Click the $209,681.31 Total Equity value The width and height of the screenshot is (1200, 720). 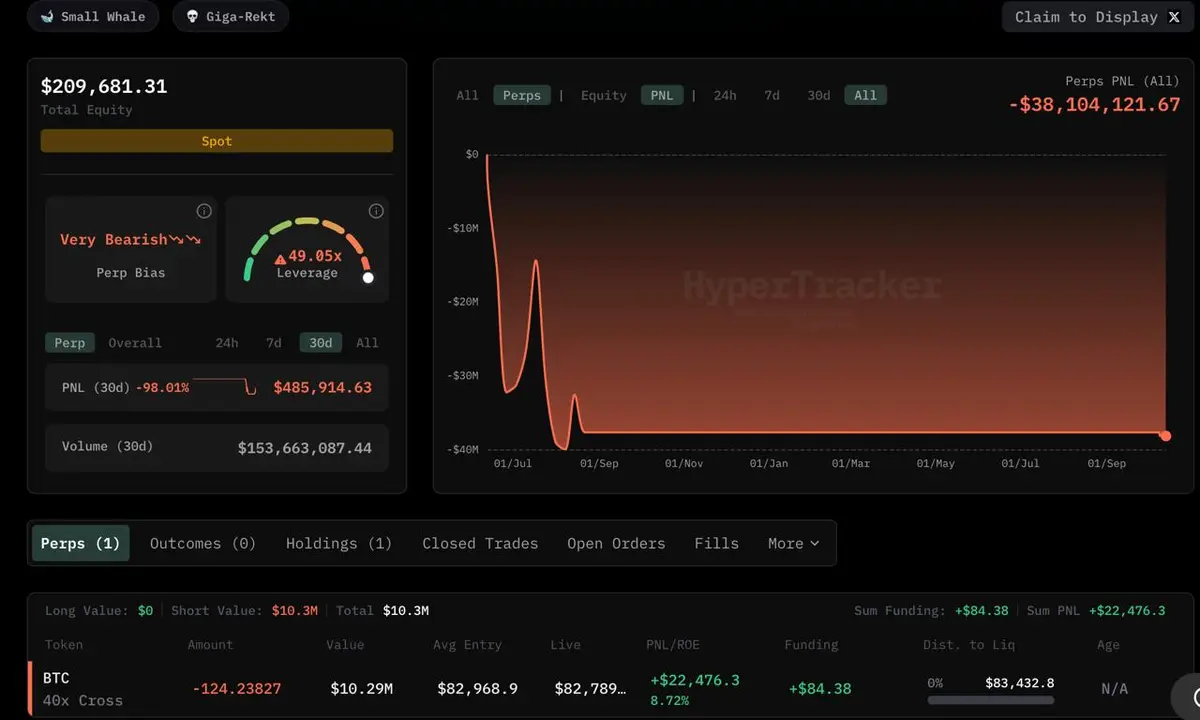104,87
